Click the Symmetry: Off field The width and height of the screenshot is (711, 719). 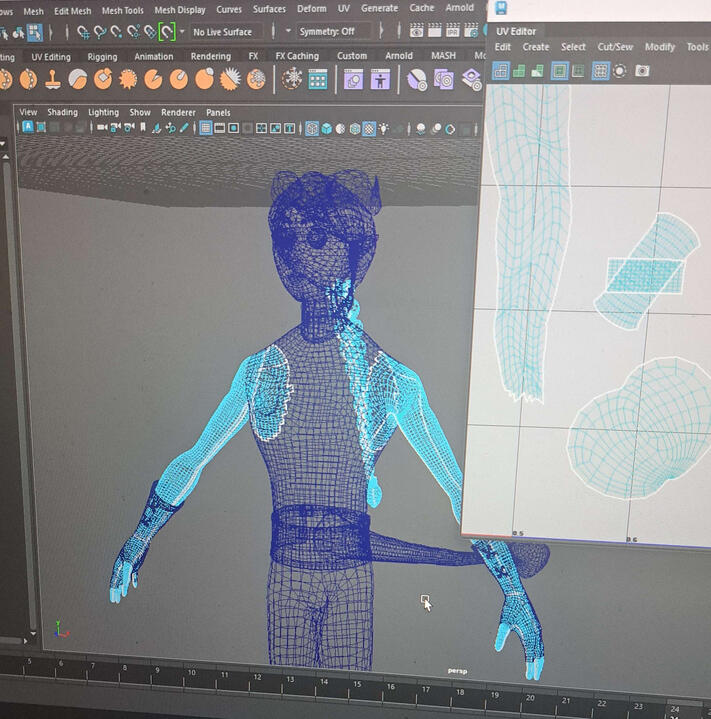334,32
